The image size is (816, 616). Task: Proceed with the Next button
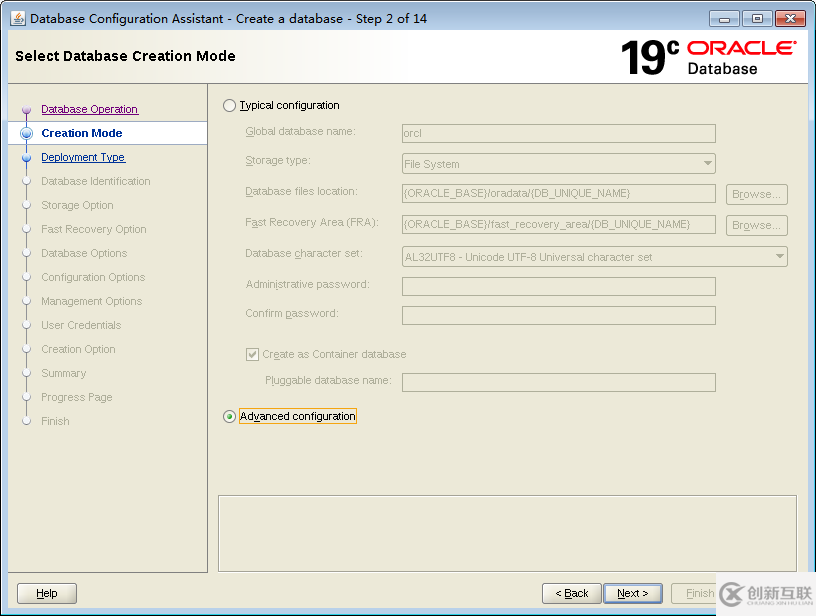coord(633,593)
